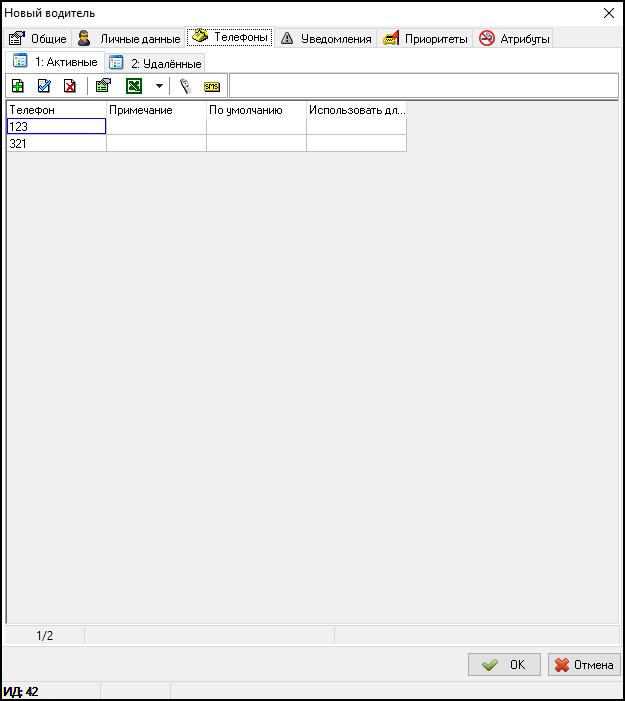Open the Личные данные tab
The image size is (625, 701).
pos(130,39)
